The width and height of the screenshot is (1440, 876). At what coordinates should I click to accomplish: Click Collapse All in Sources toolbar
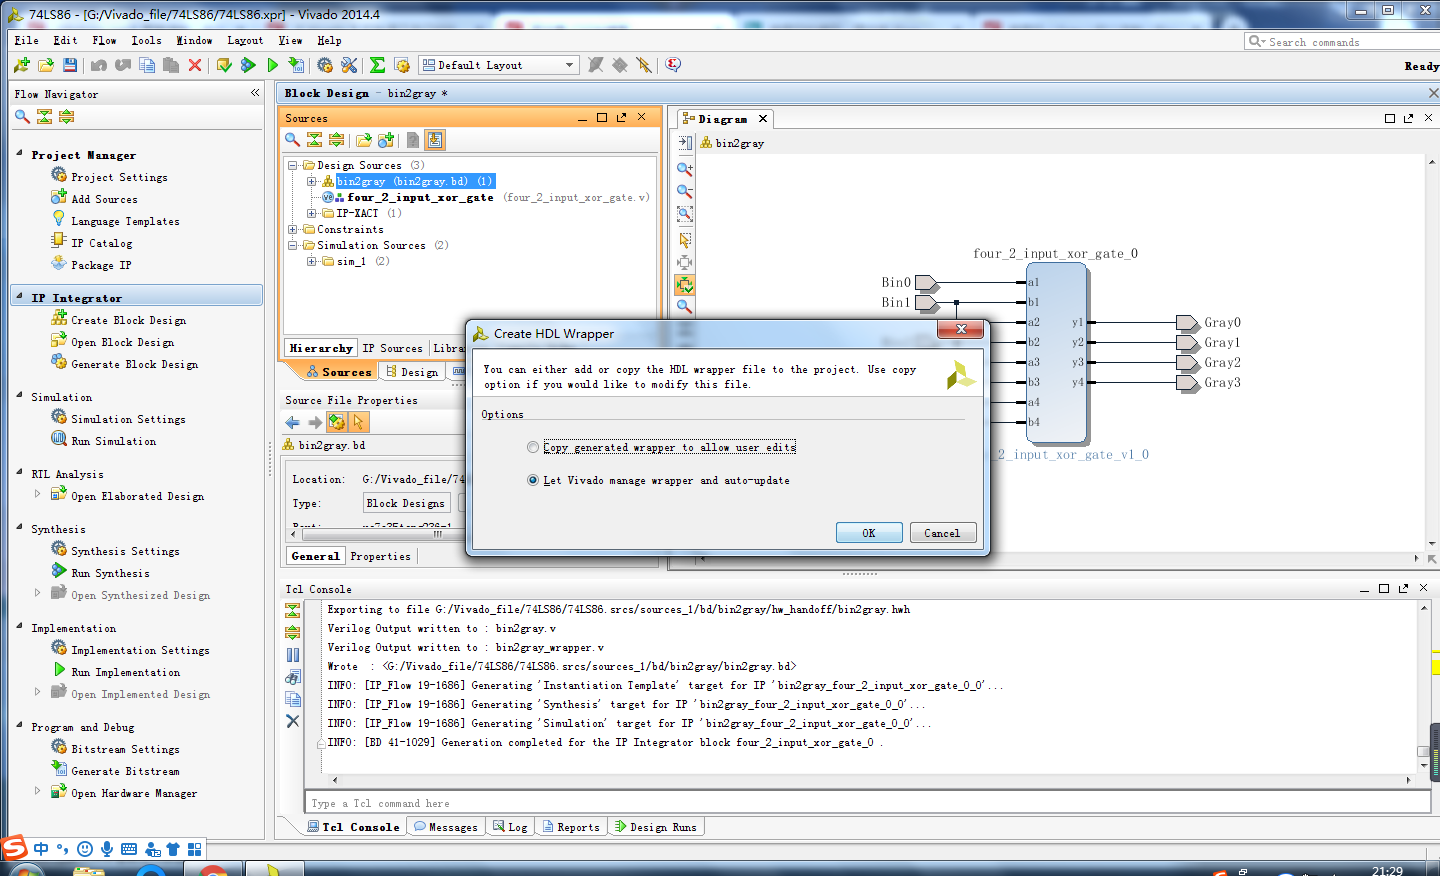pyautogui.click(x=314, y=140)
